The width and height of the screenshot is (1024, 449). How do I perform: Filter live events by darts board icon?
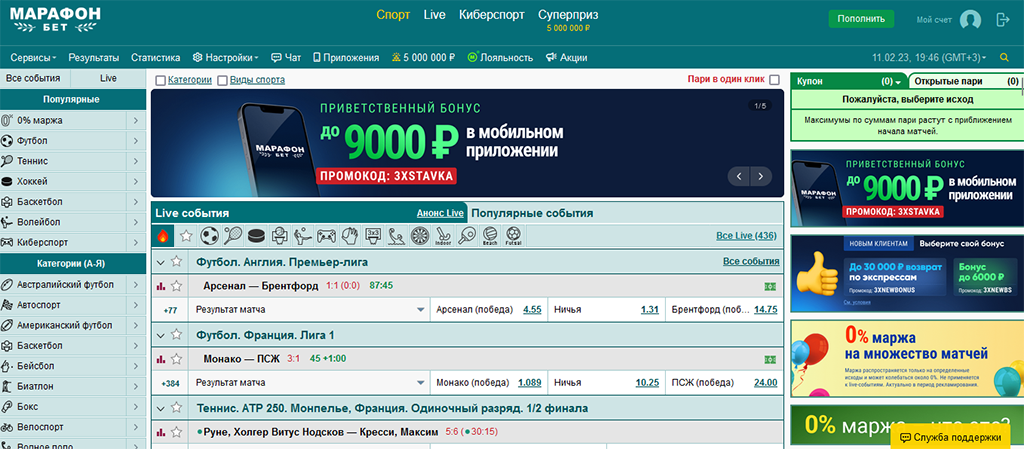(420, 236)
